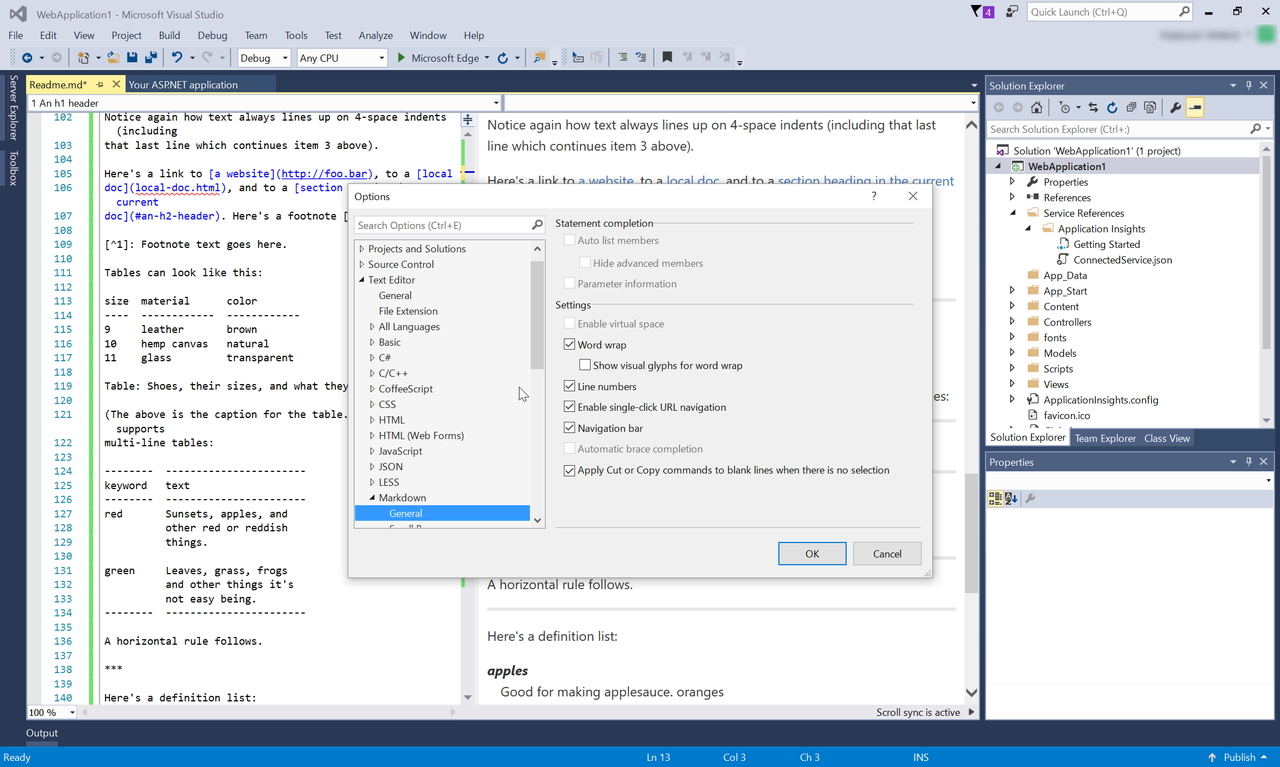Save the current file with the disk icon
Viewport: 1280px width, 767px height.
132,58
